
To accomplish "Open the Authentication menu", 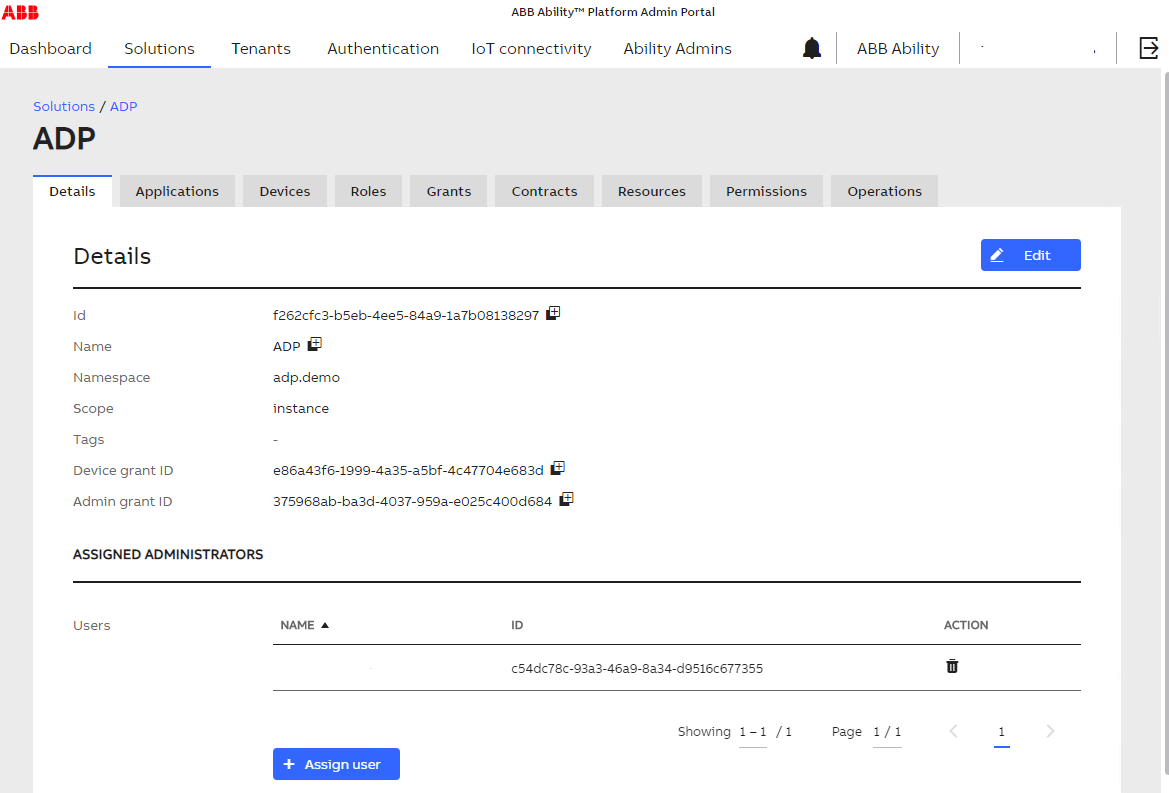I will pos(383,48).
